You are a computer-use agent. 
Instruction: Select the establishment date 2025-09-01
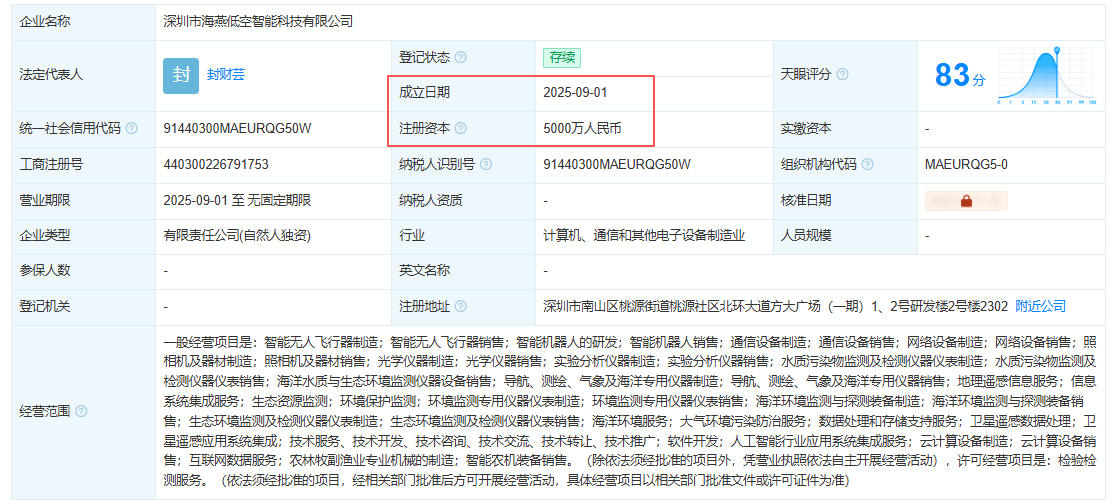(x=575, y=93)
